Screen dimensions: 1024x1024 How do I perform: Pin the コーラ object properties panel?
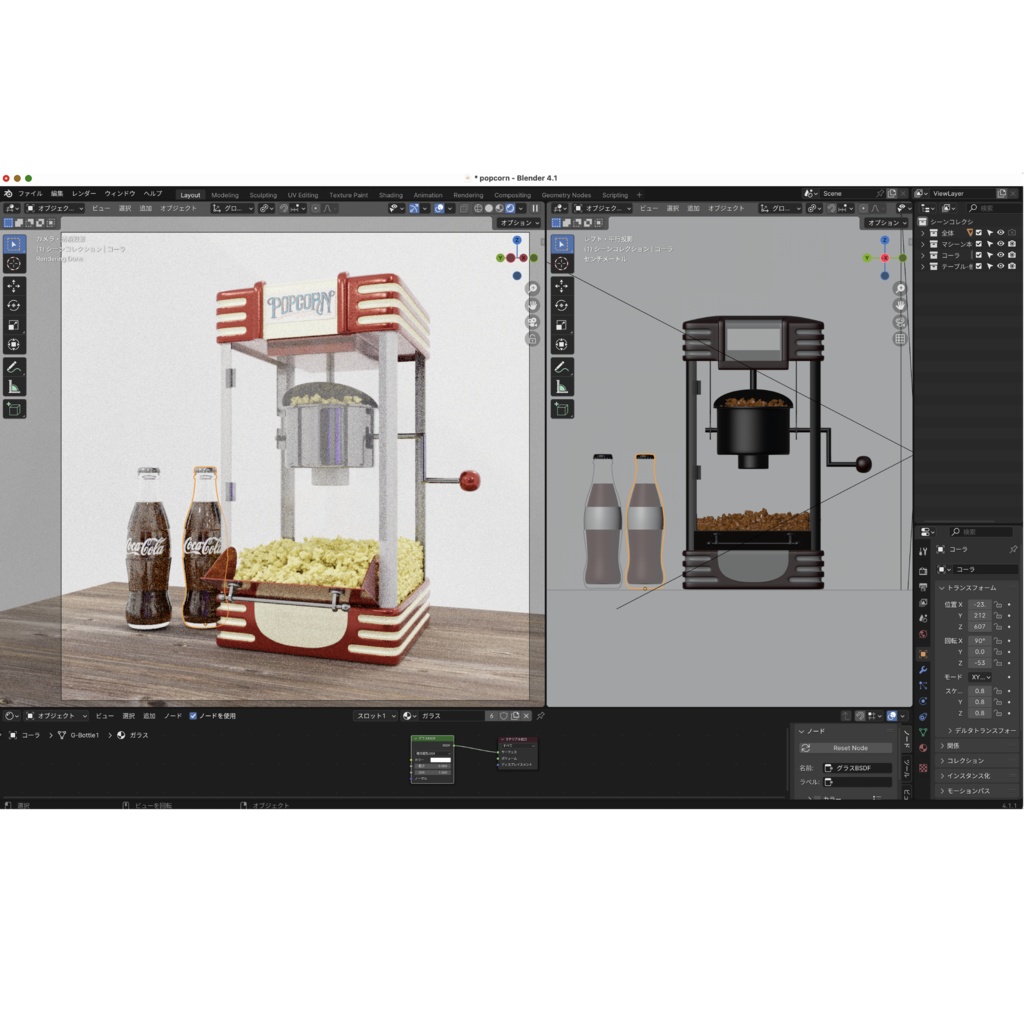point(1013,550)
